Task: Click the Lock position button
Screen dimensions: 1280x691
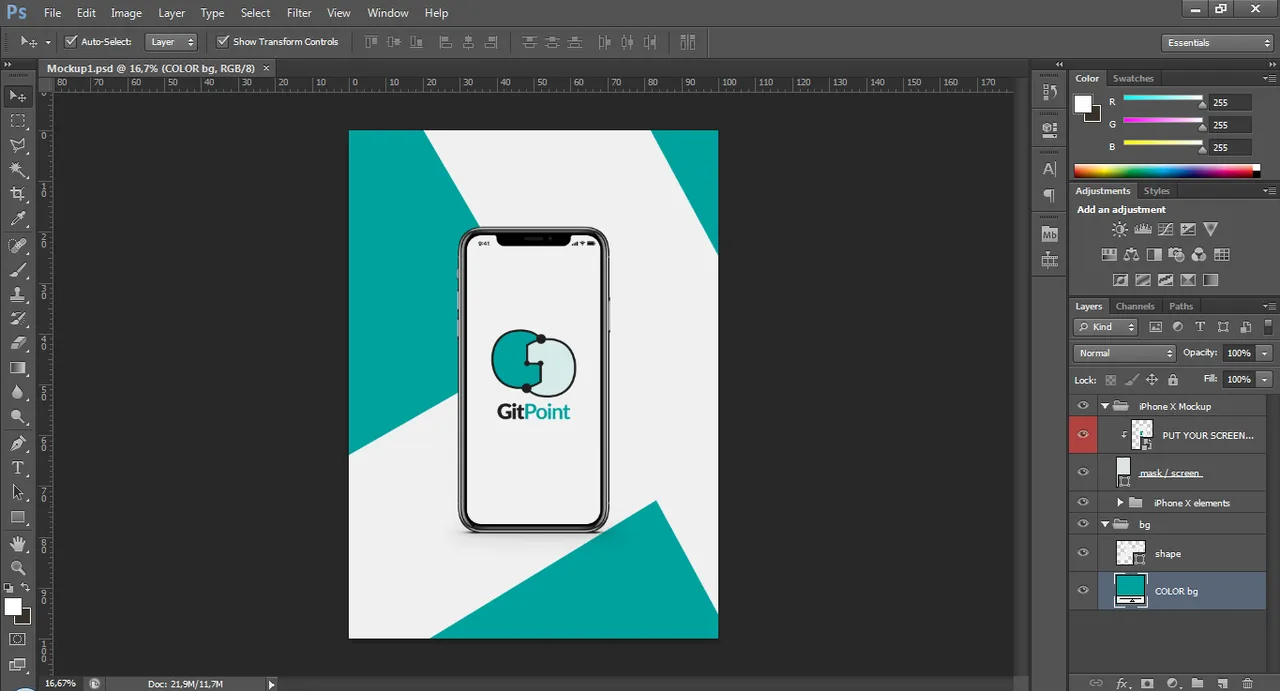Action: point(1152,380)
